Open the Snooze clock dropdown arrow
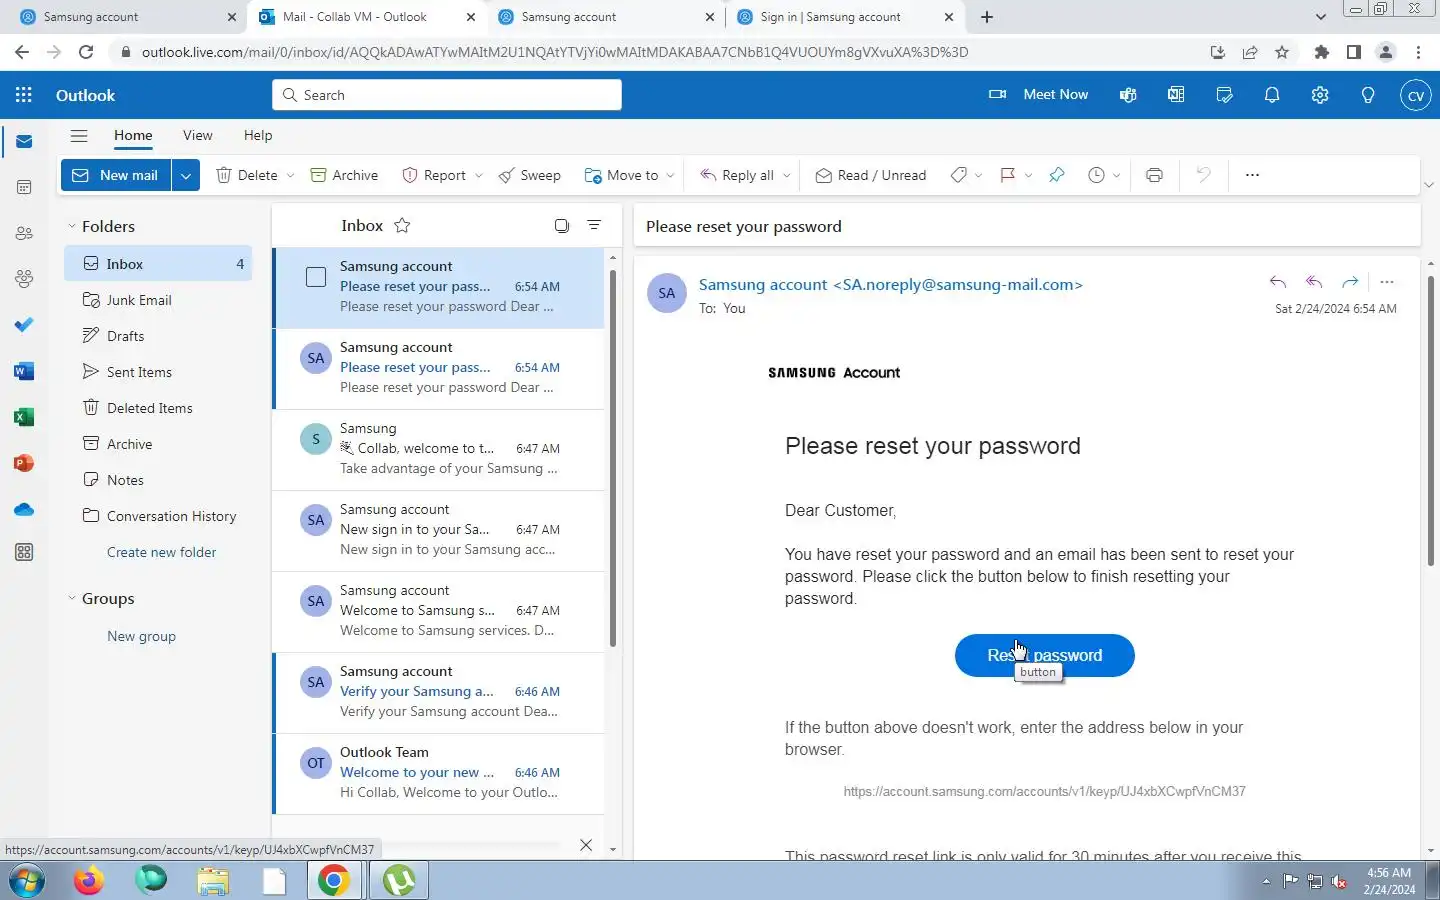The height and width of the screenshot is (900, 1440). tap(1116, 175)
